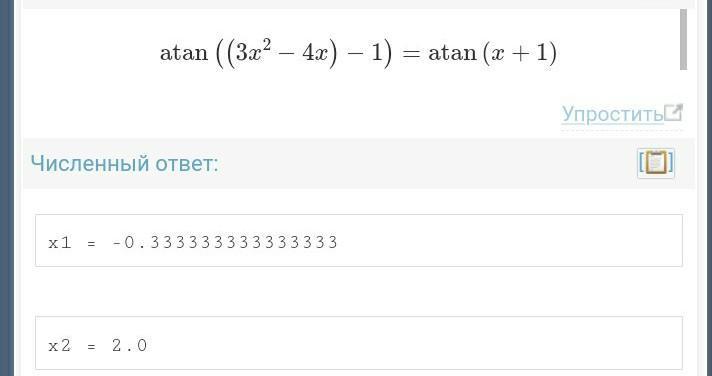This screenshot has width=712, height=376.
Task: Click the equation panel's vertical scrollbar thumb
Action: [683, 40]
